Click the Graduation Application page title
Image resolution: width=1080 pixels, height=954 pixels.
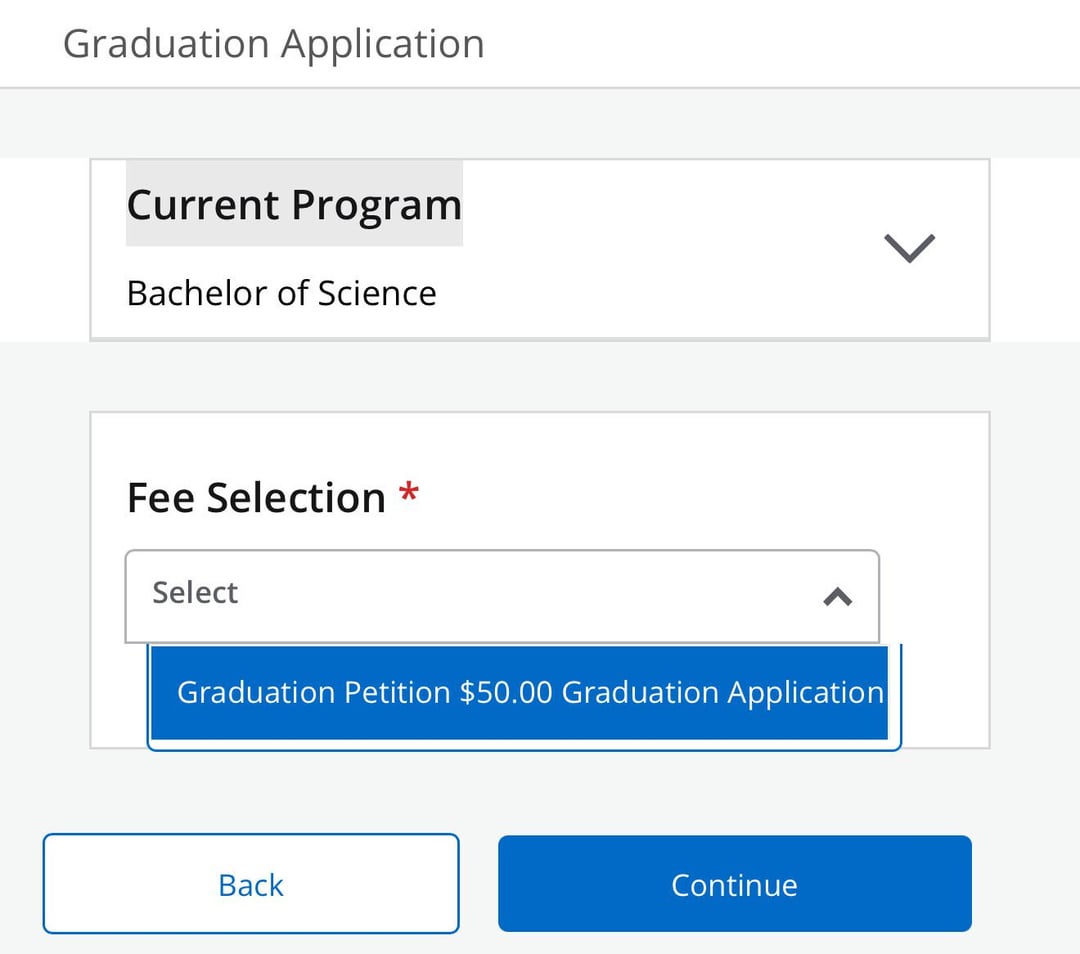click(273, 44)
